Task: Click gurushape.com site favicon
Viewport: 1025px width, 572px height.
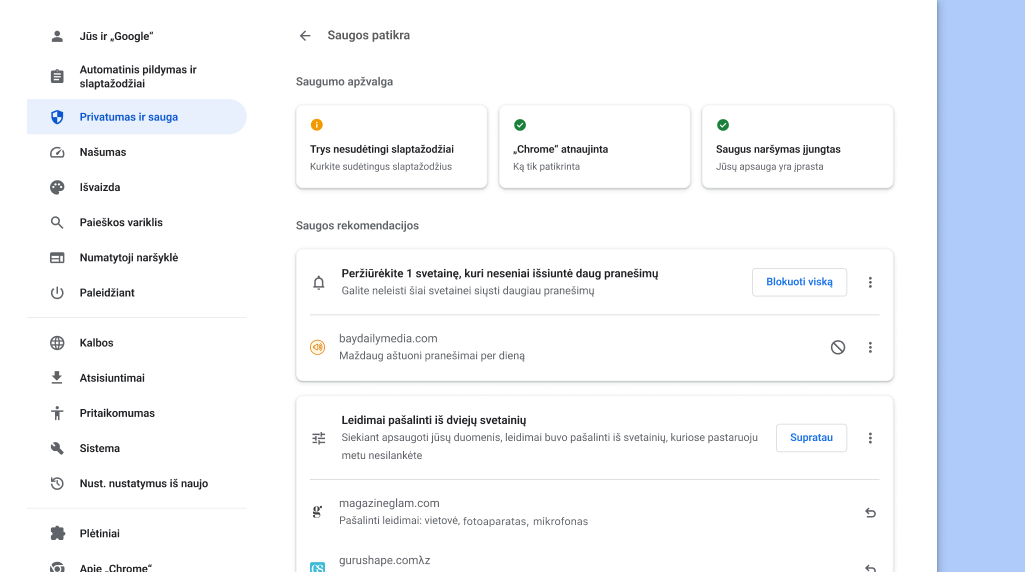Action: (317, 567)
